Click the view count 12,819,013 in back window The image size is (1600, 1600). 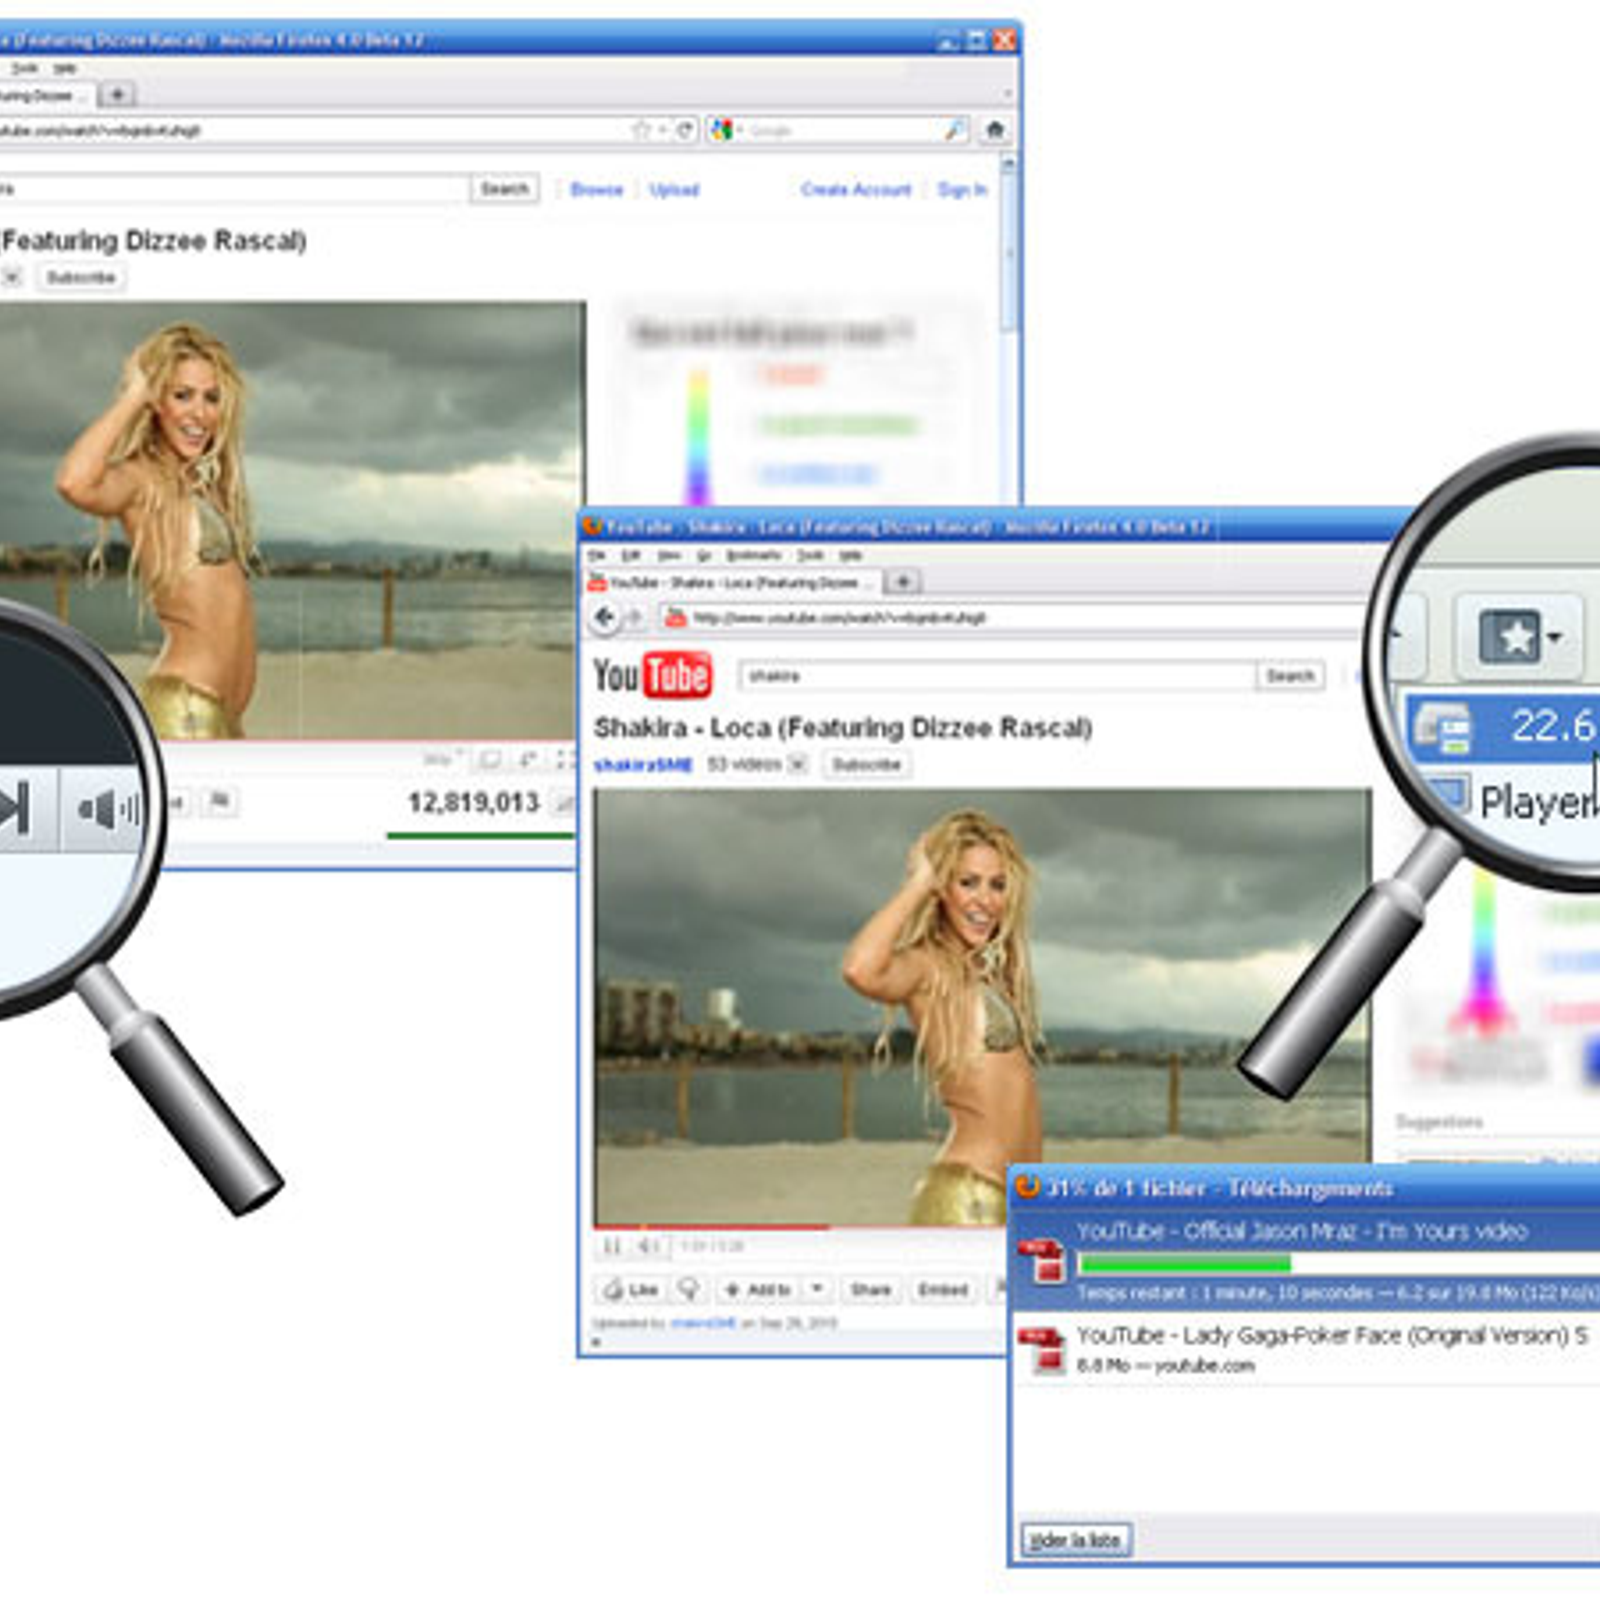point(473,802)
